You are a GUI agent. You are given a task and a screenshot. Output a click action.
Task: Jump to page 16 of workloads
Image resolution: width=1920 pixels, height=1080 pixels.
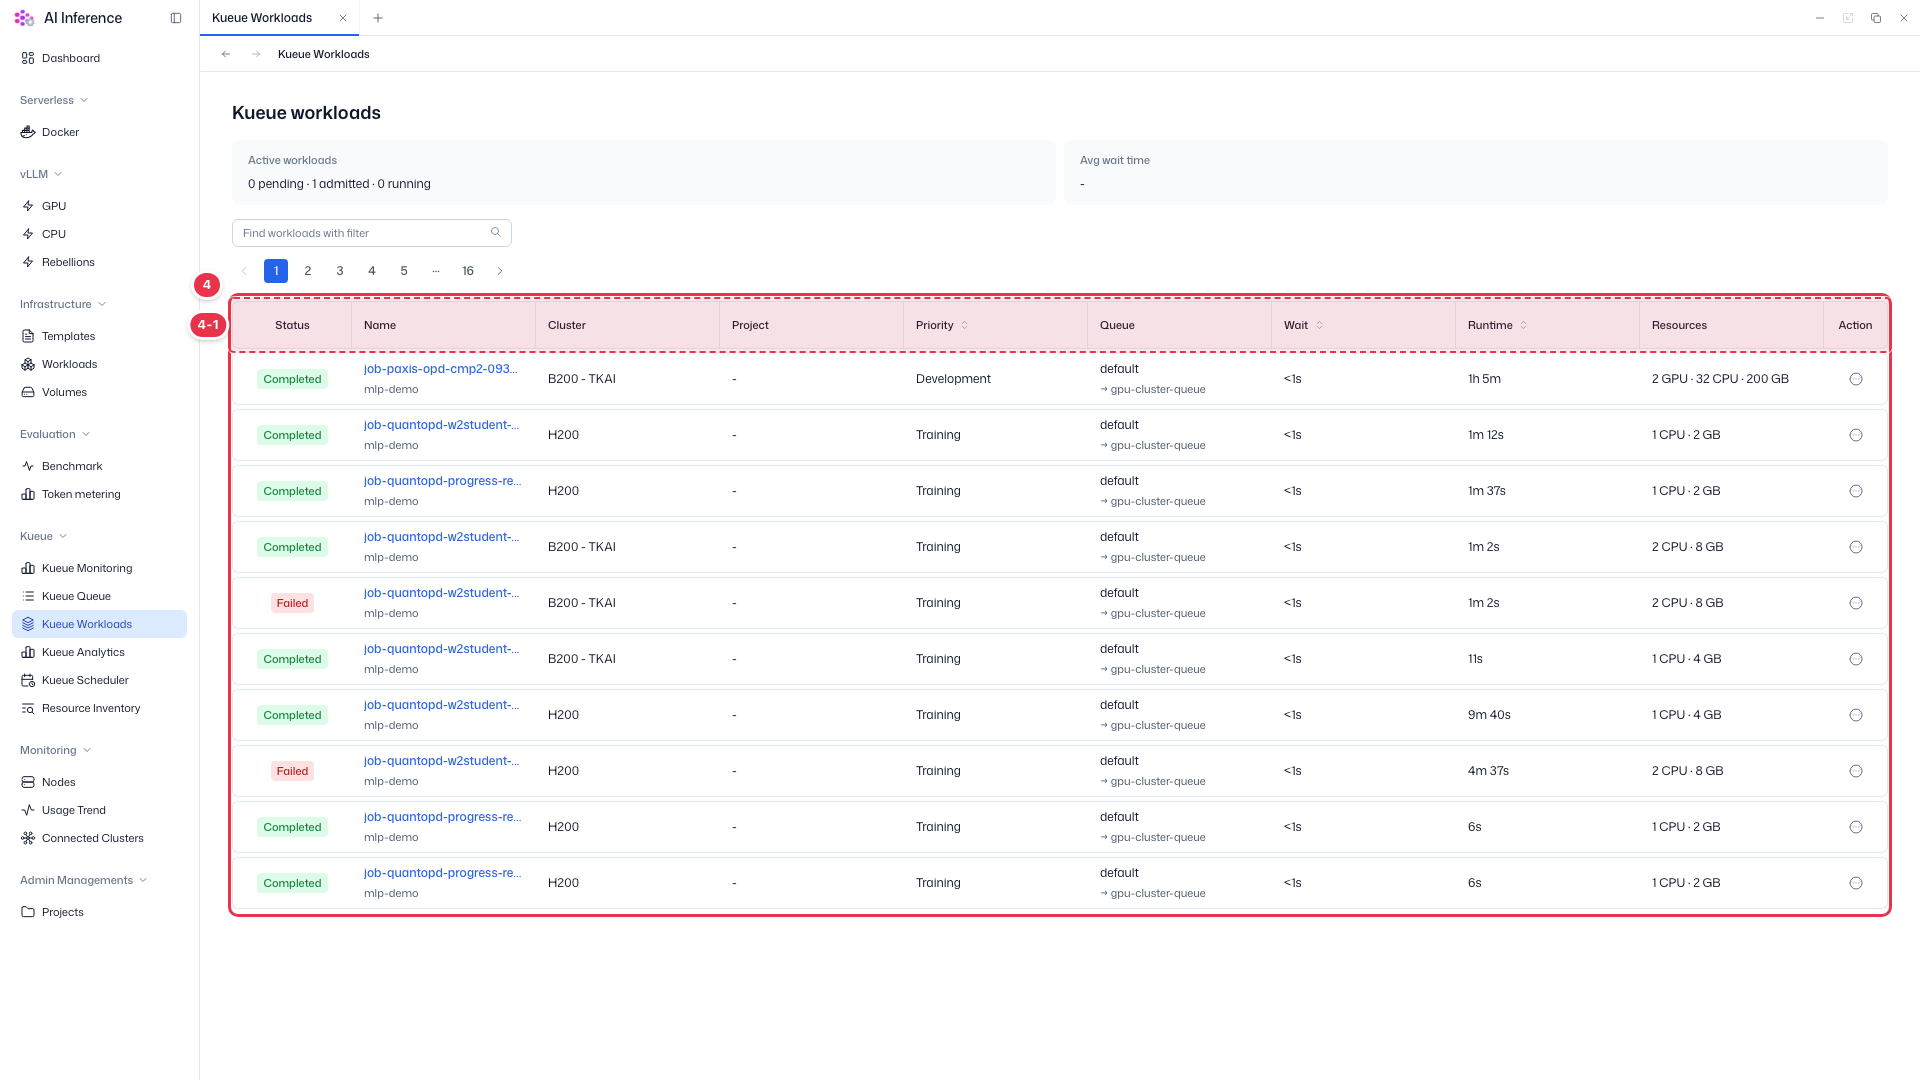[468, 271]
